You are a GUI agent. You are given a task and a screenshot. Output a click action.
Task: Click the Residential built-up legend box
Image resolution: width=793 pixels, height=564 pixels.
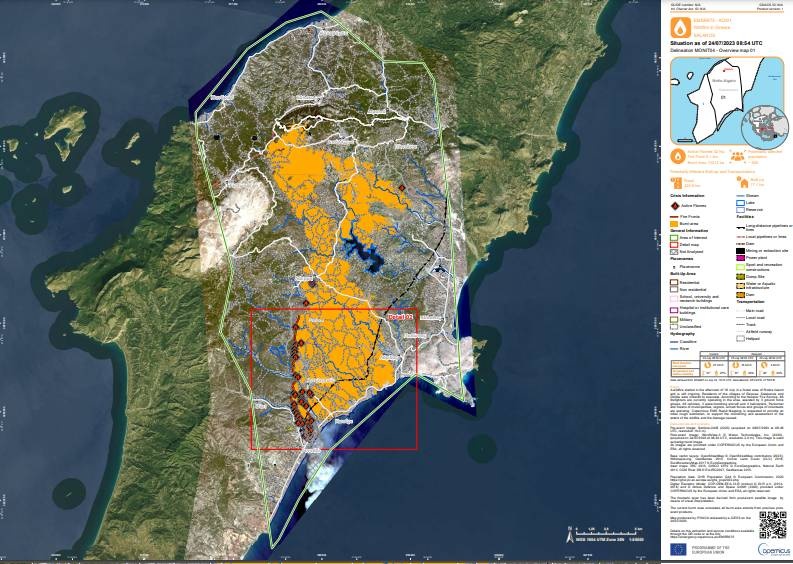[675, 282]
